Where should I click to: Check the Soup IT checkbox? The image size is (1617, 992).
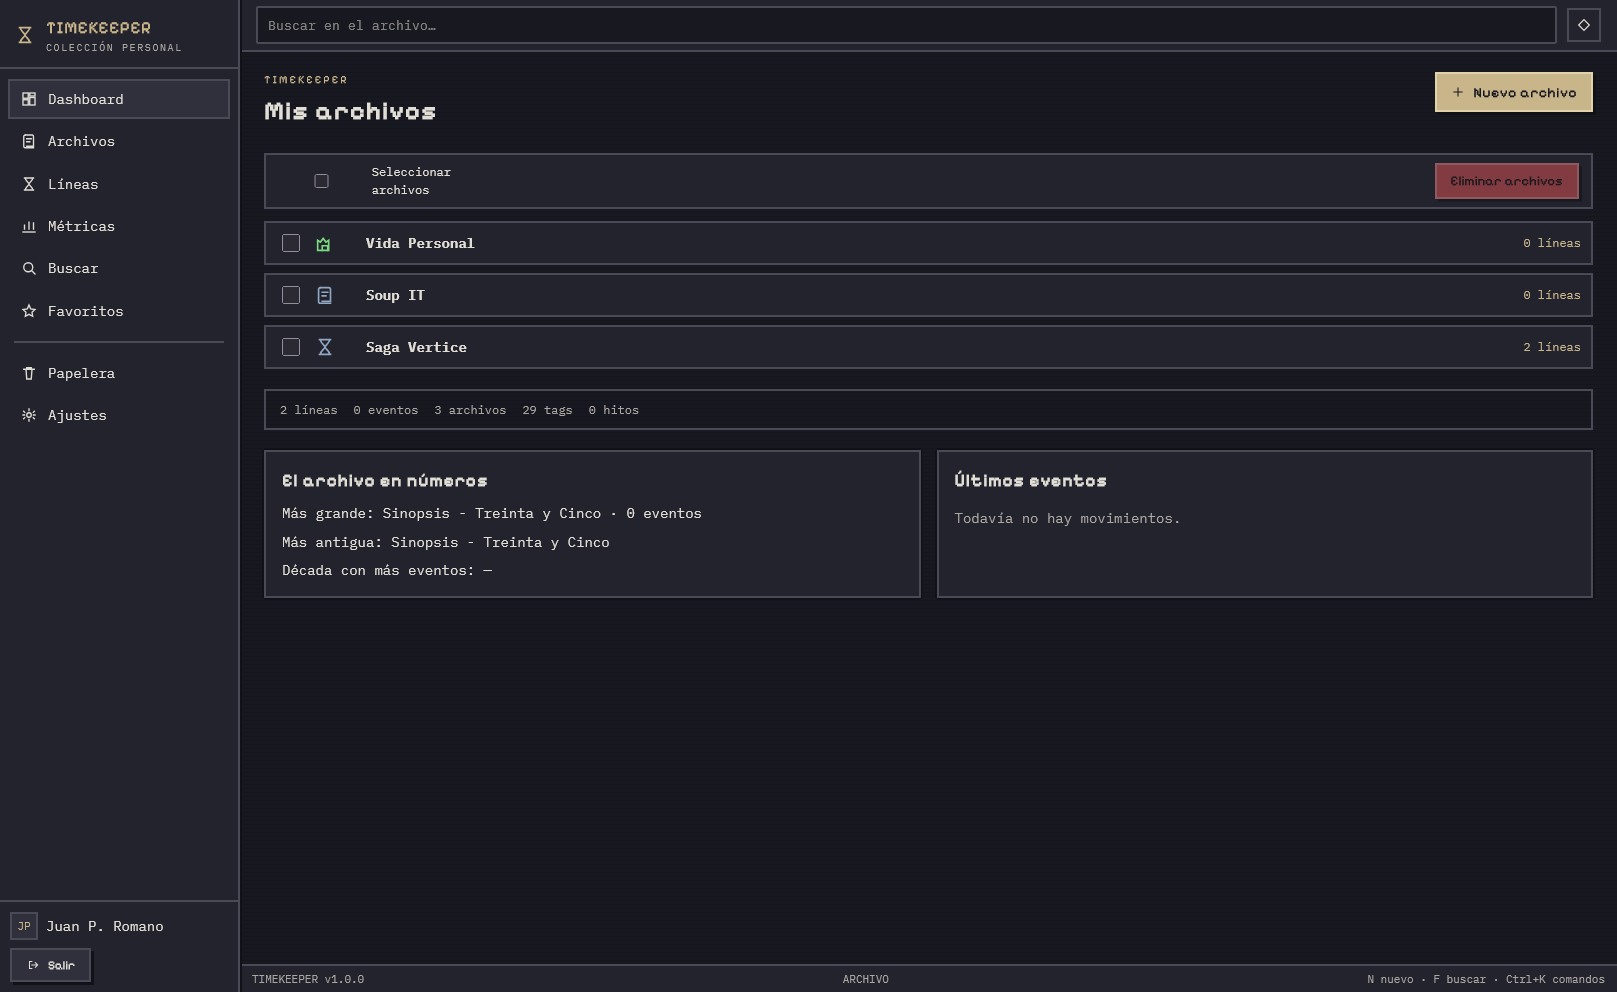point(291,295)
